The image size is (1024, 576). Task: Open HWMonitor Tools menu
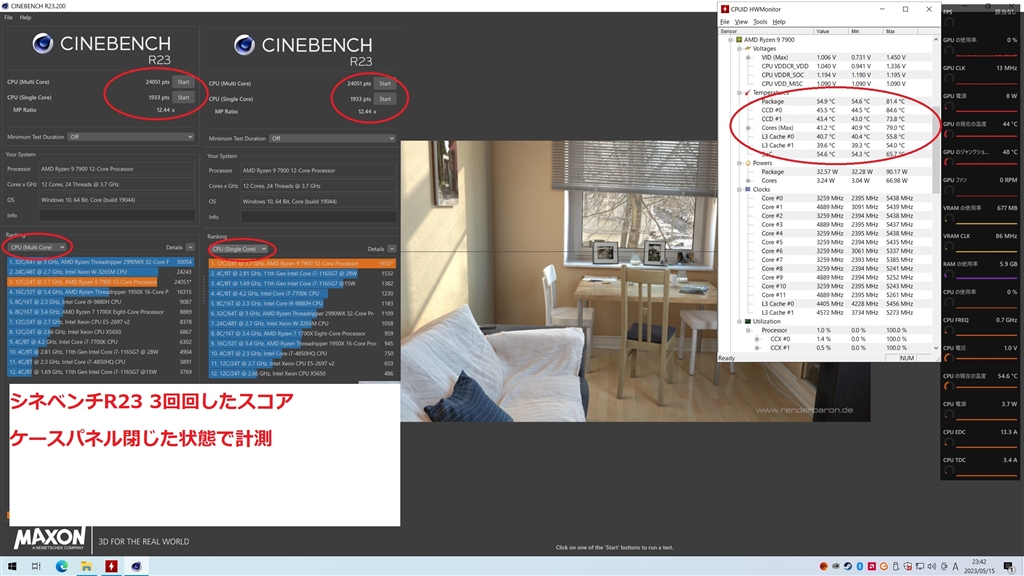coord(760,22)
